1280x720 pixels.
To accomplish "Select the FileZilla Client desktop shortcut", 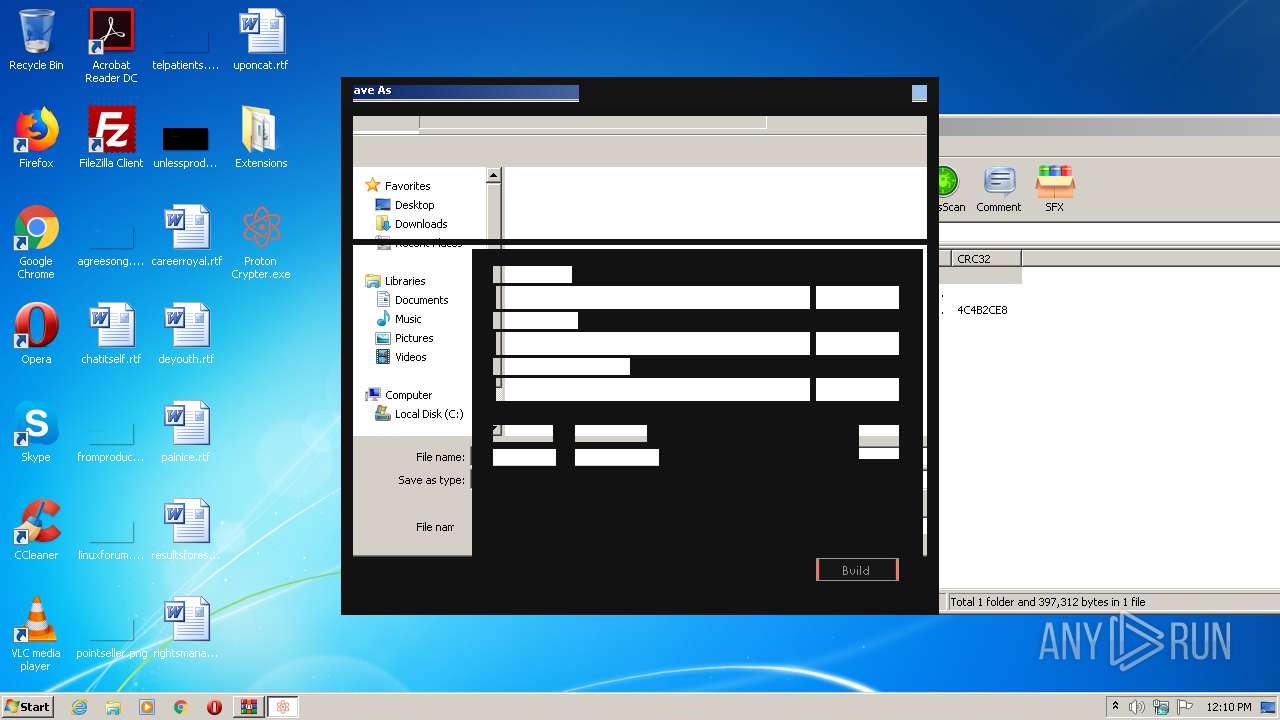I will click(111, 138).
